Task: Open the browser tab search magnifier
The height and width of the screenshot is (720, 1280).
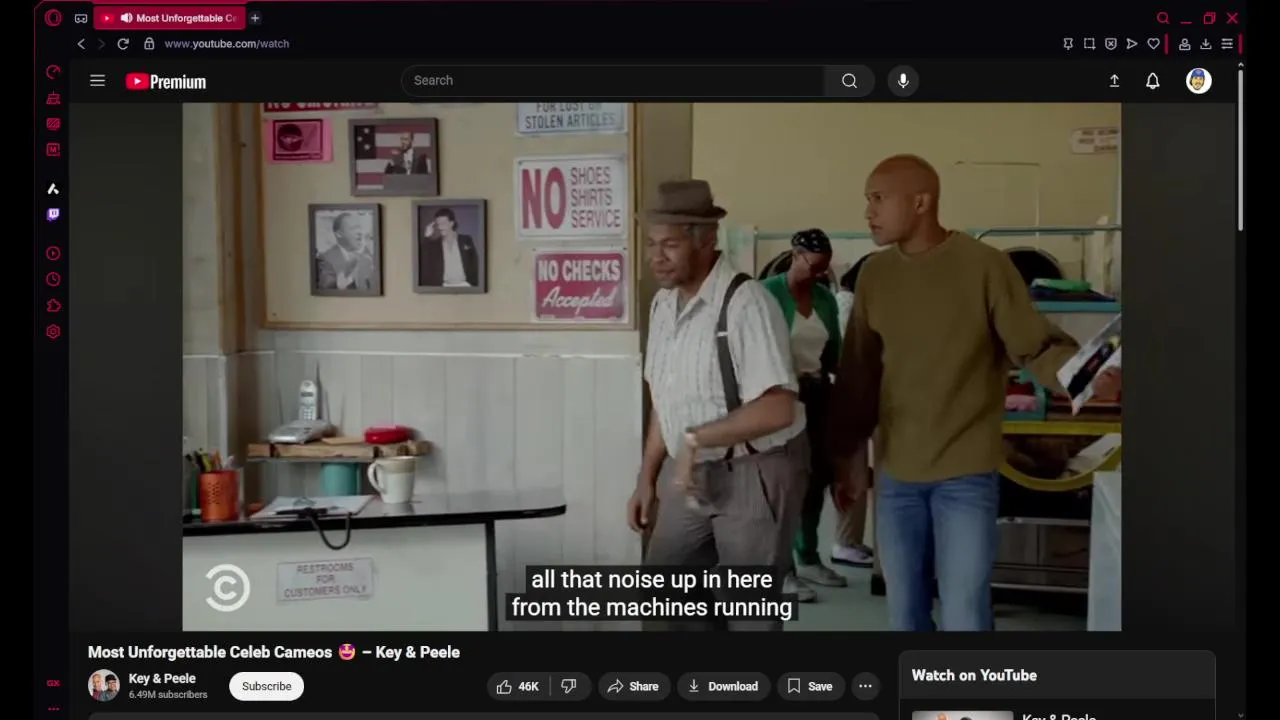Action: 1163,18
